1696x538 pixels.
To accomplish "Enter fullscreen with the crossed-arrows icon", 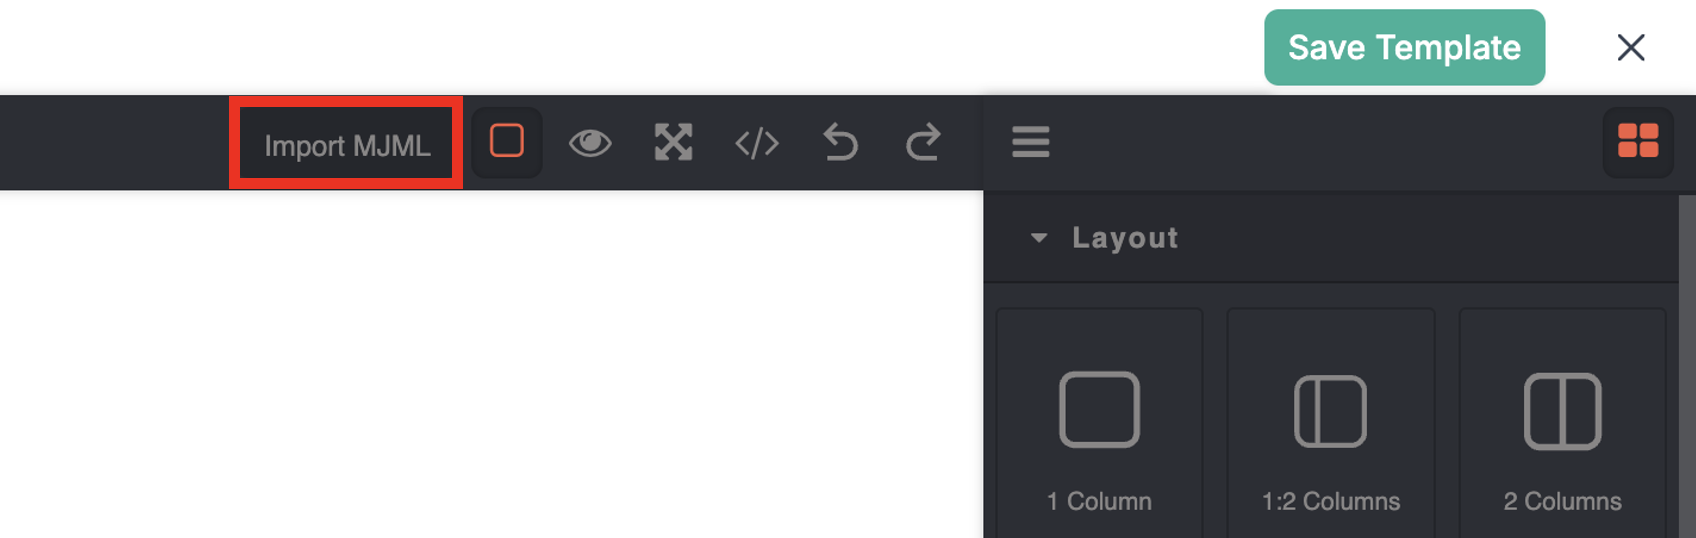I will 673,142.
